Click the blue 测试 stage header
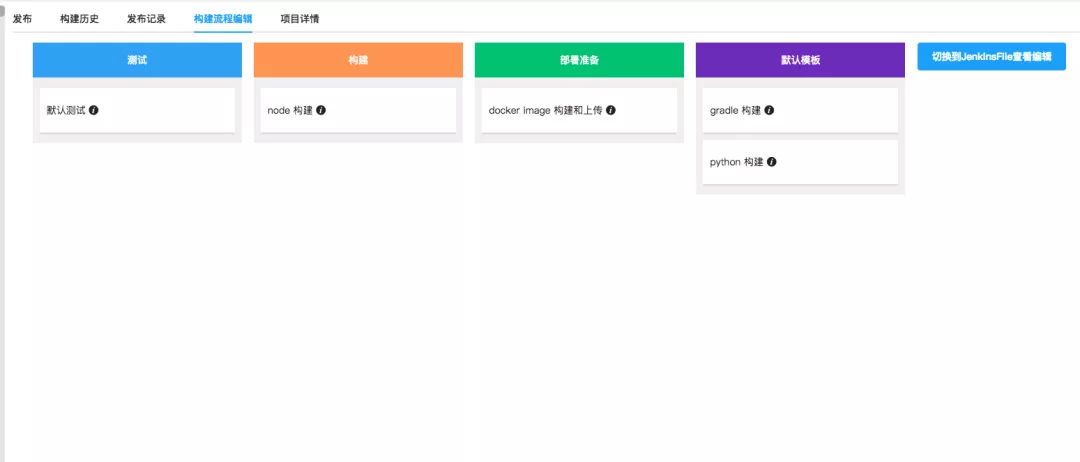Viewport: 1080px width, 462px height. coord(137,60)
